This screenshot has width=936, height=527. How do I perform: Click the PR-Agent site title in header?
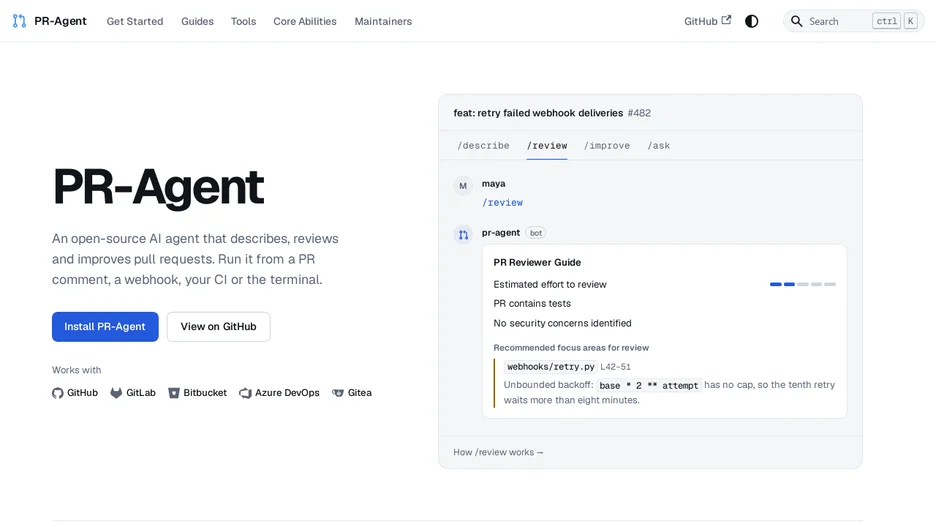(x=60, y=21)
